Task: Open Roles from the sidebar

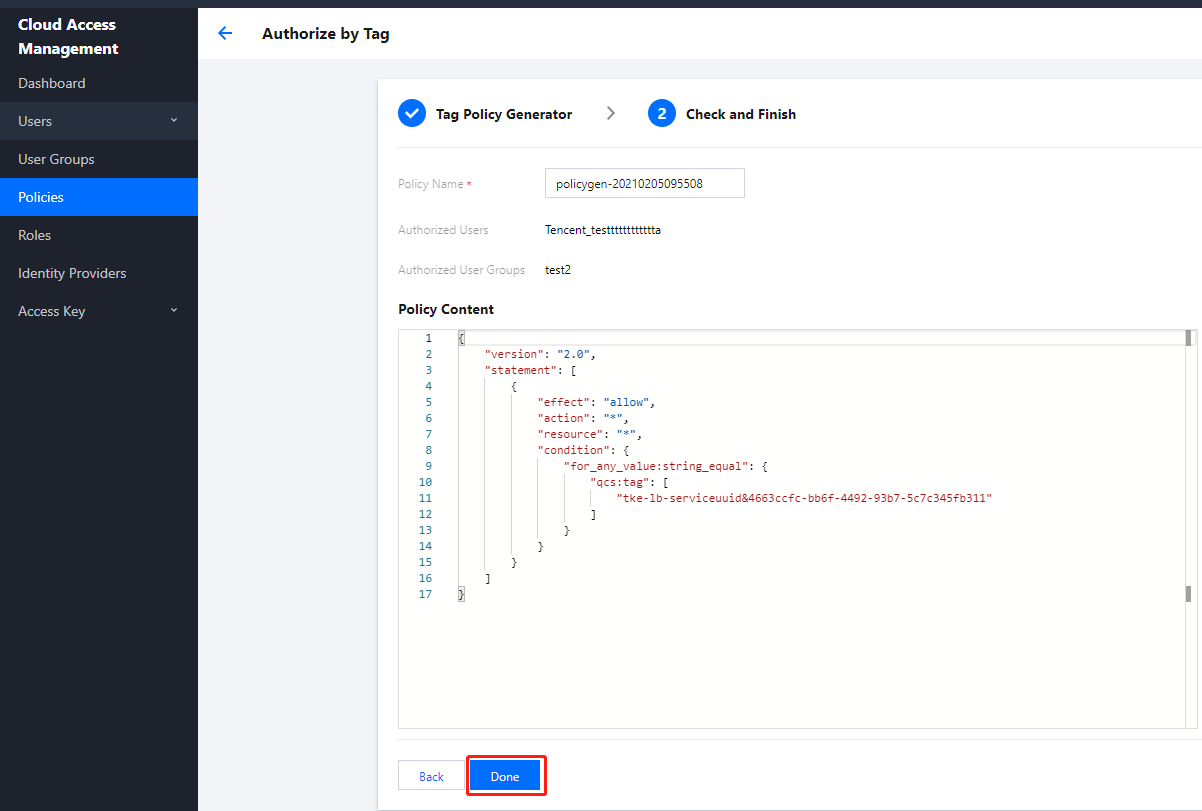Action: [35, 235]
